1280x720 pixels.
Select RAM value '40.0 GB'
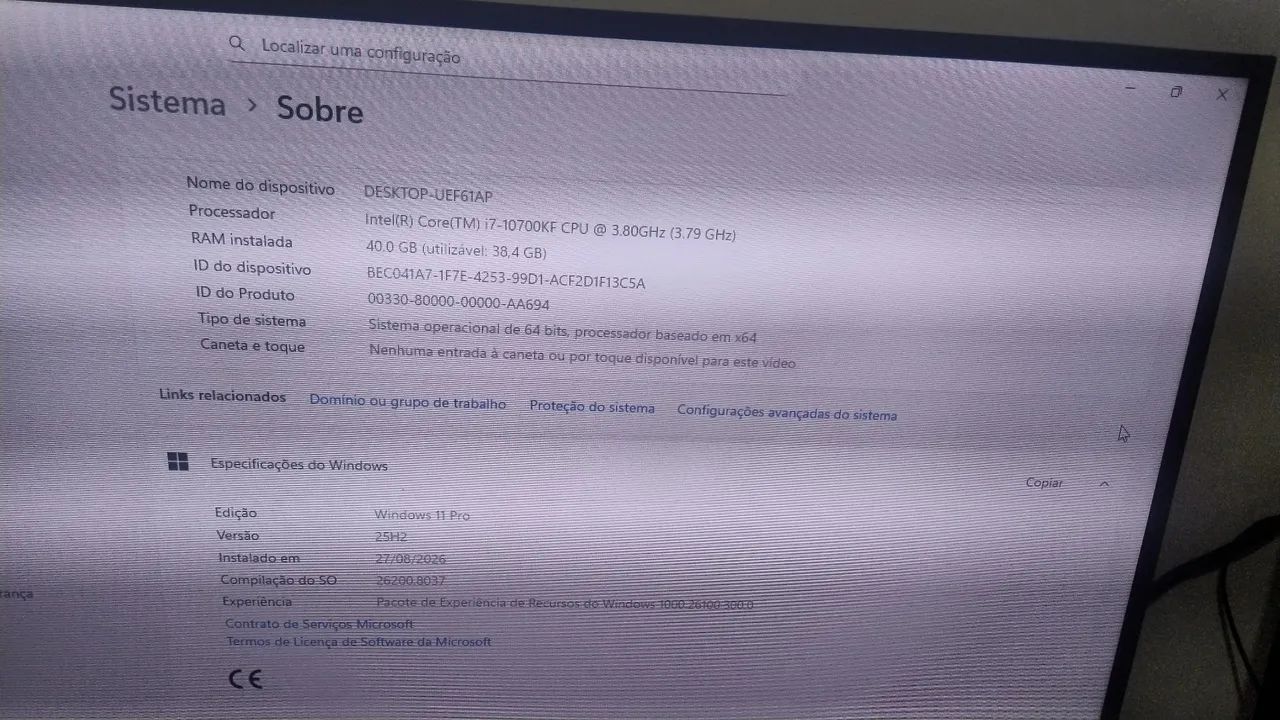pyautogui.click(x=392, y=247)
